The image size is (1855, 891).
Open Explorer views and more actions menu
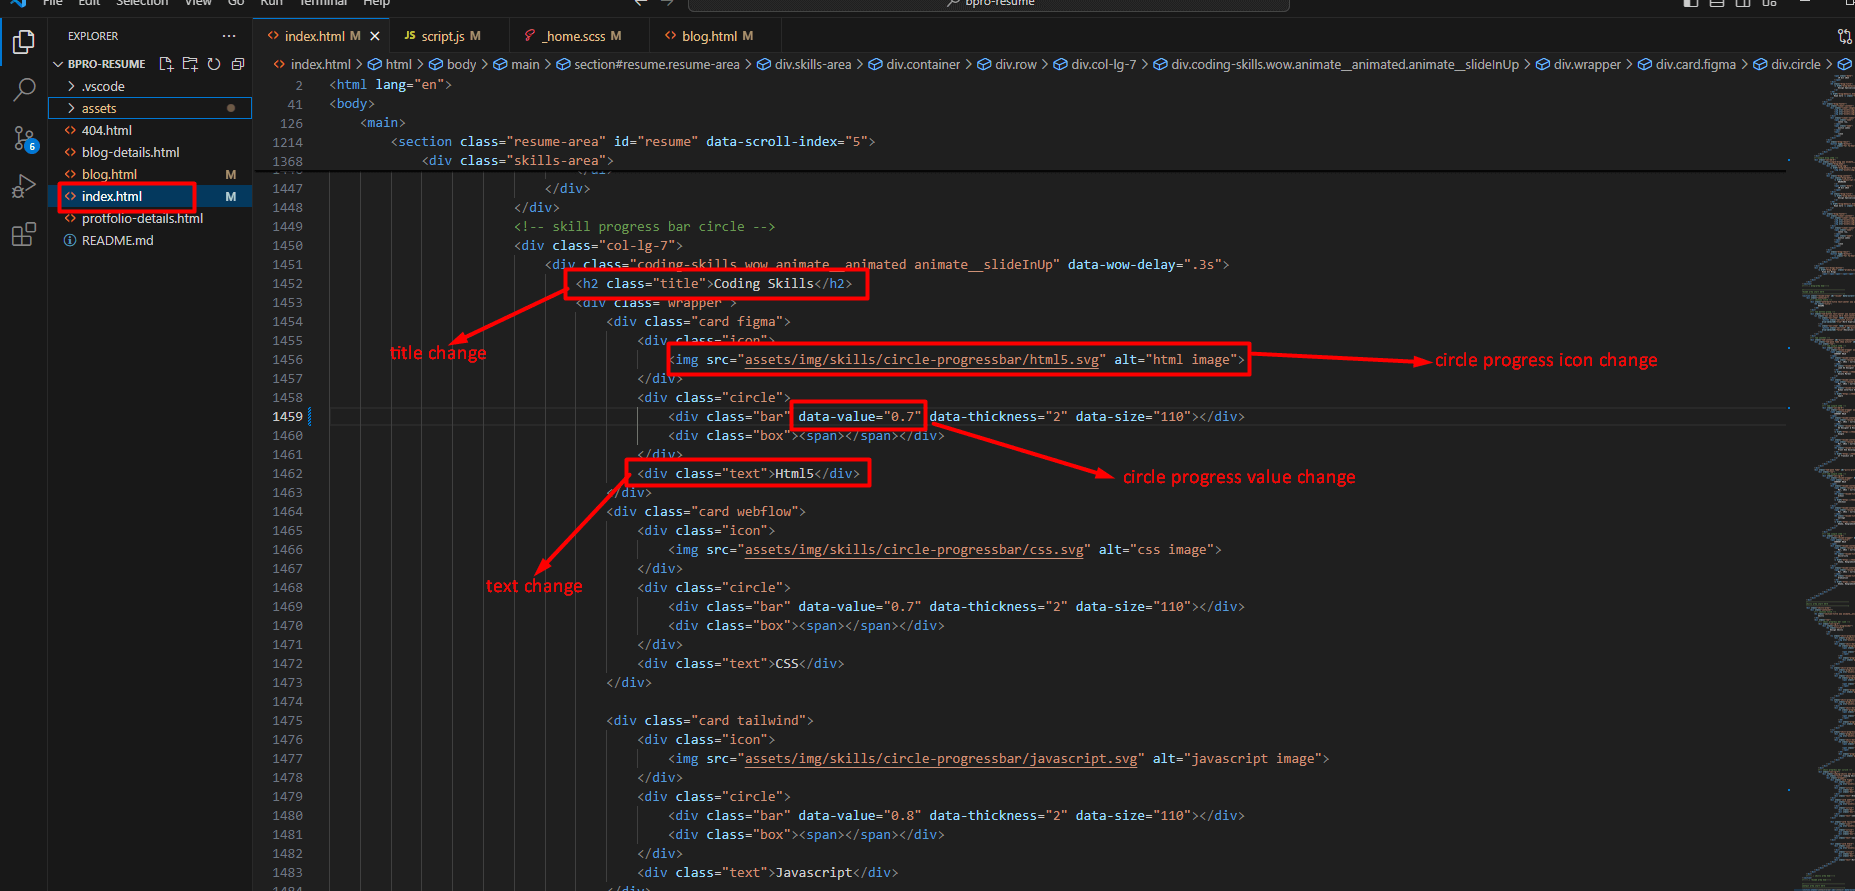(x=229, y=36)
